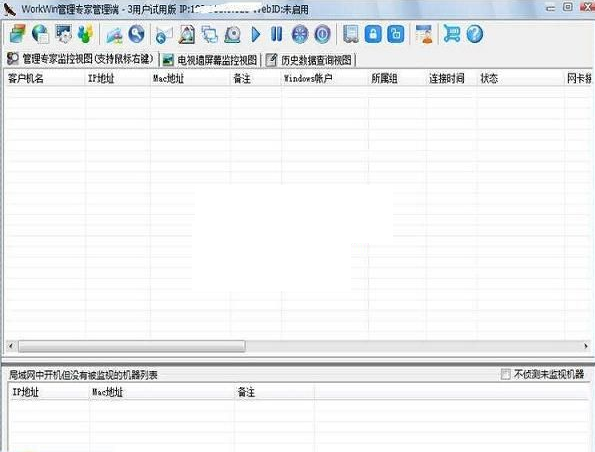The height and width of the screenshot is (452, 595).
Task: Open help with the blue question mark icon
Action: [474, 34]
